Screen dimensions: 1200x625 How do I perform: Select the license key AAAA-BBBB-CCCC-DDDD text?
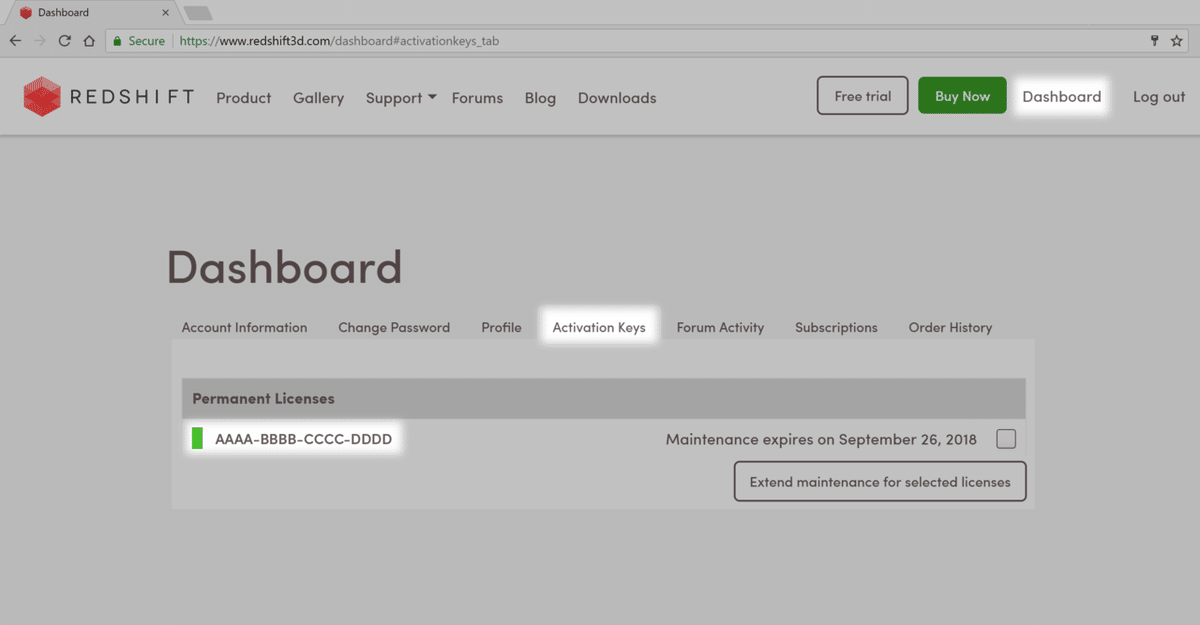pos(304,438)
